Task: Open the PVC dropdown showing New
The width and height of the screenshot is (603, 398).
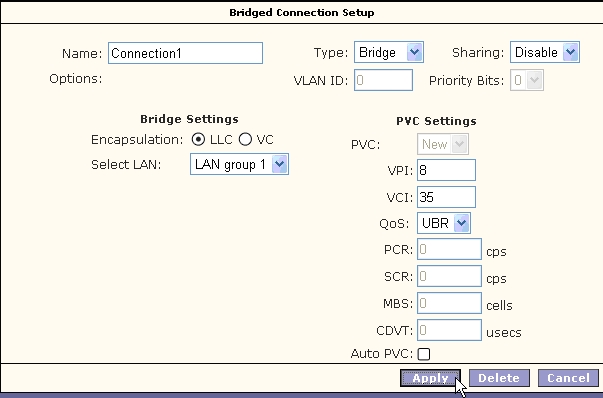Action: pyautogui.click(x=443, y=144)
